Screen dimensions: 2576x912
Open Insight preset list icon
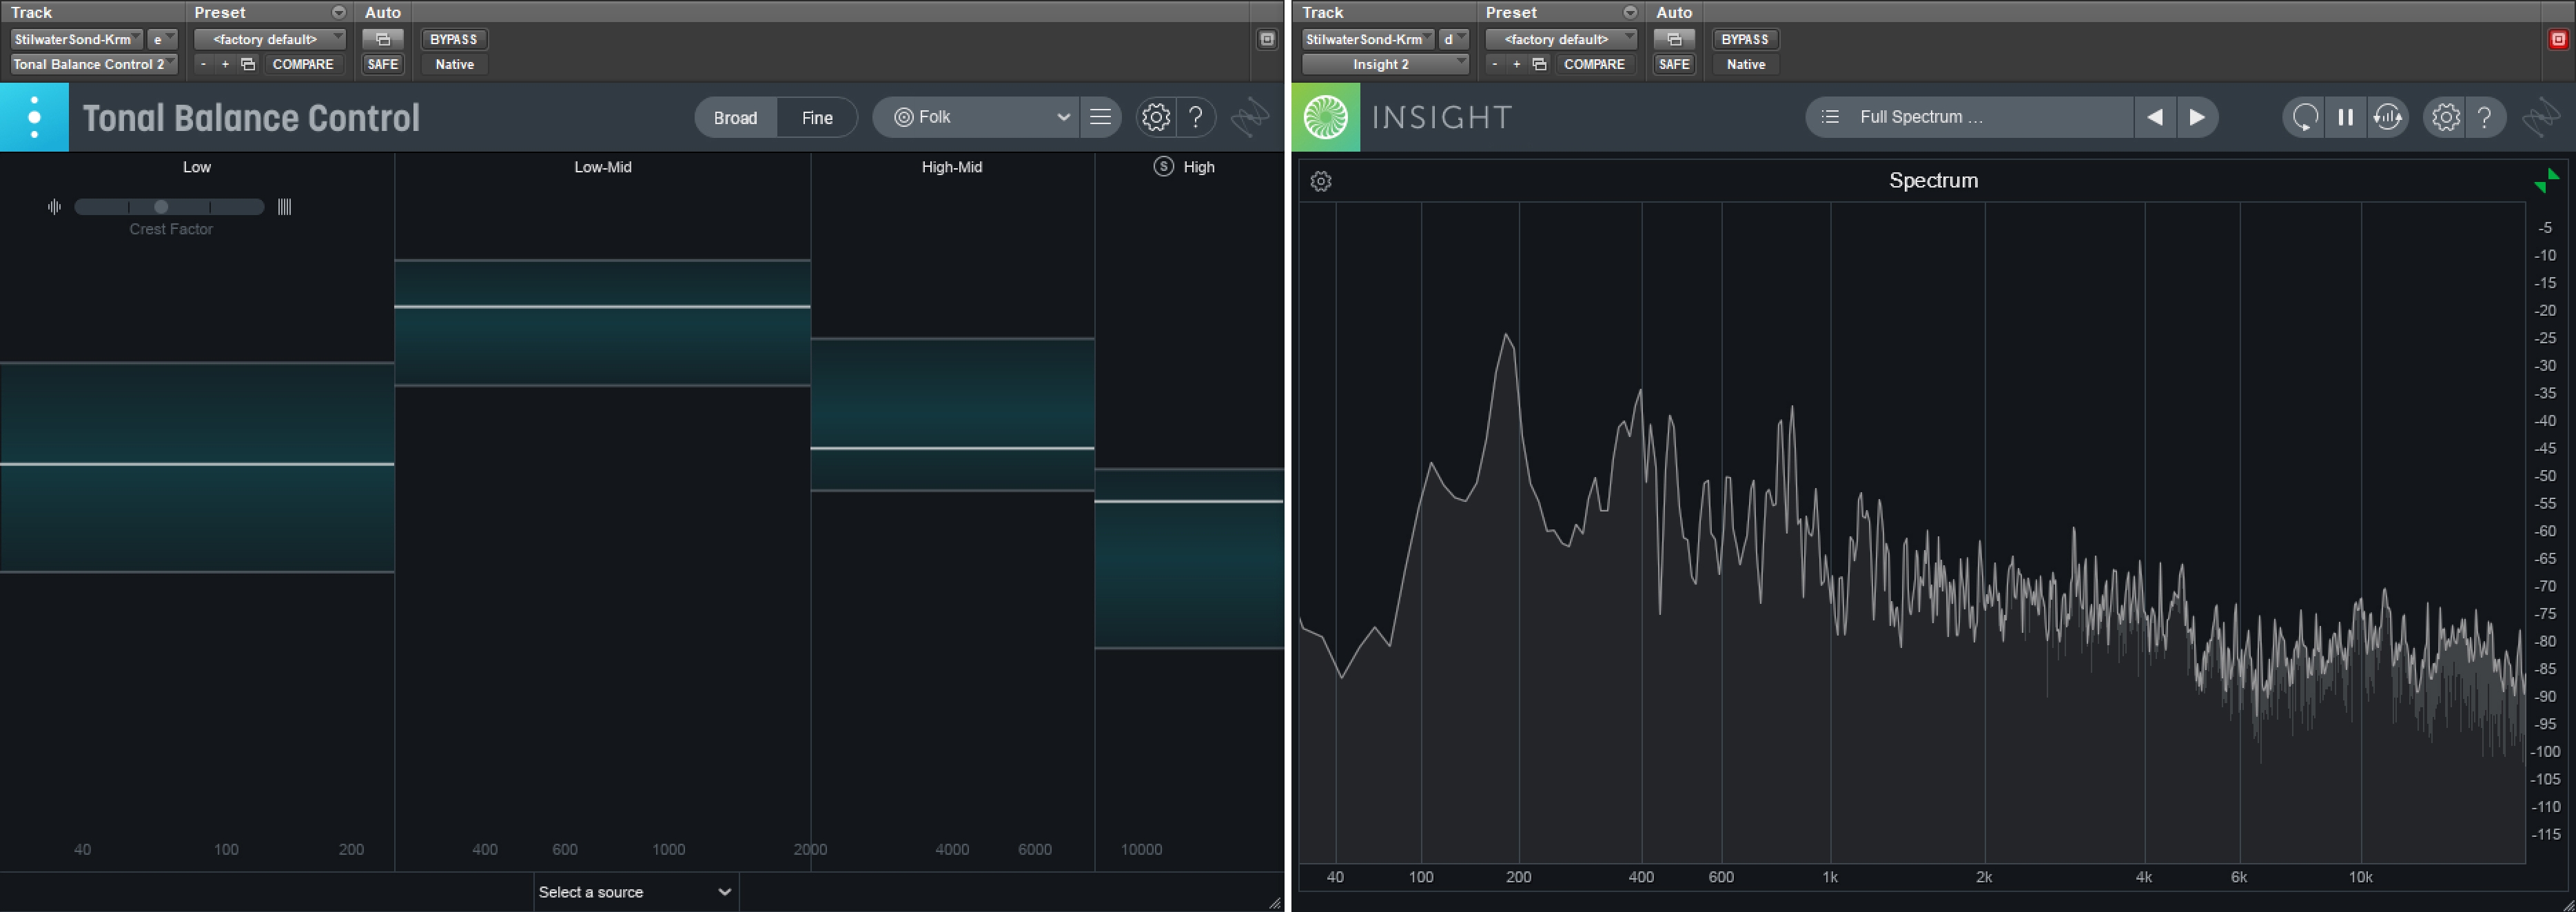(1830, 117)
